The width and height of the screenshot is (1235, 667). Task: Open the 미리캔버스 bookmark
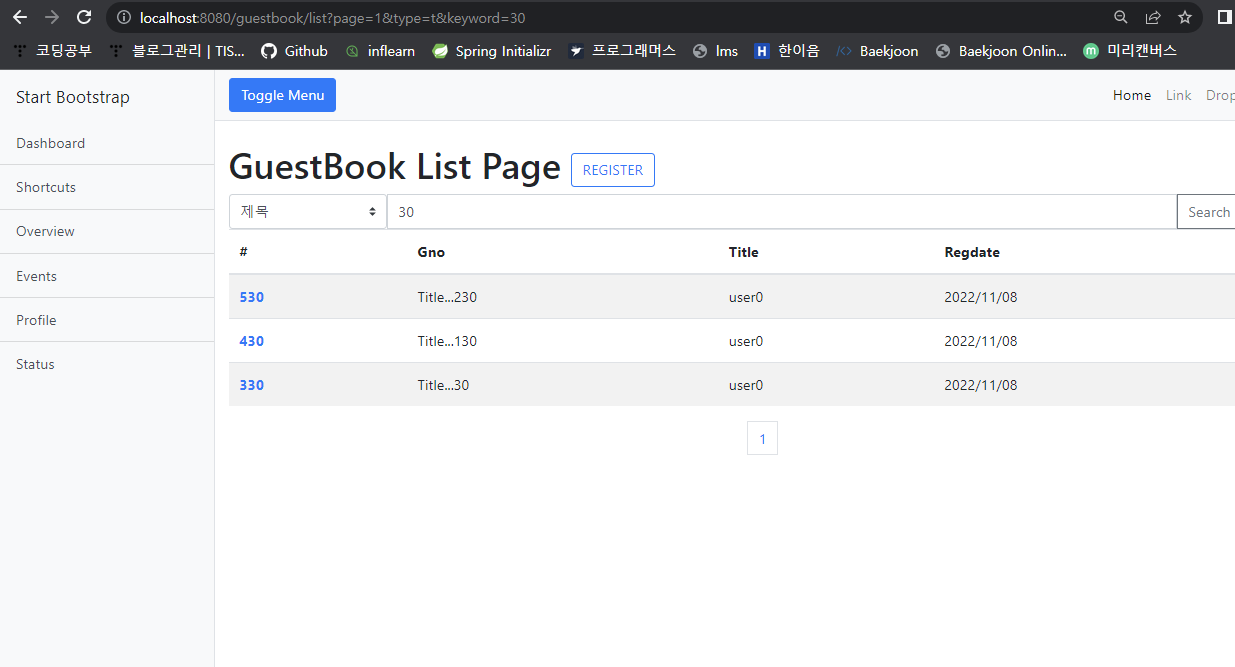click(1130, 51)
